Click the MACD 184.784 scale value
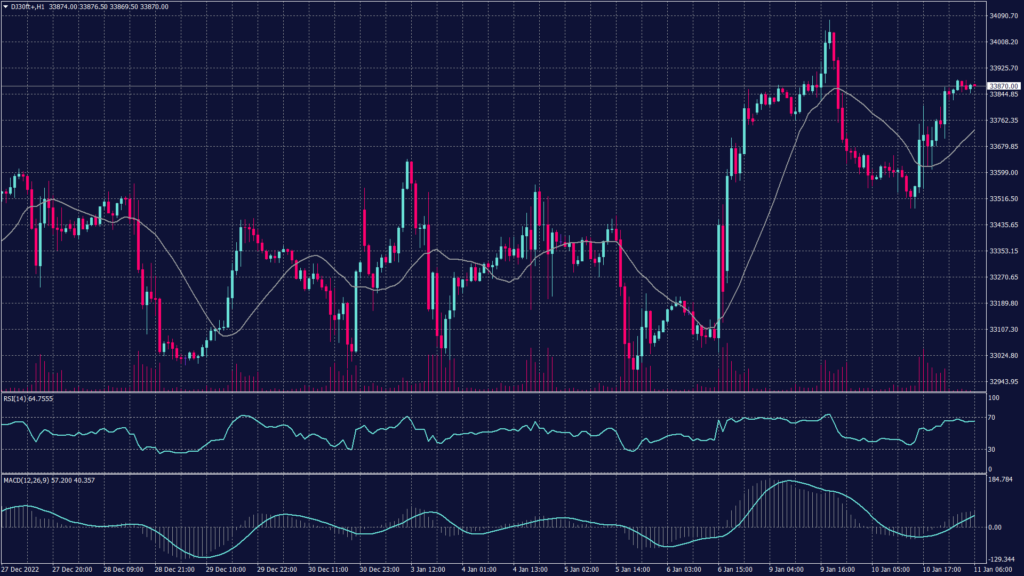 click(1001, 481)
